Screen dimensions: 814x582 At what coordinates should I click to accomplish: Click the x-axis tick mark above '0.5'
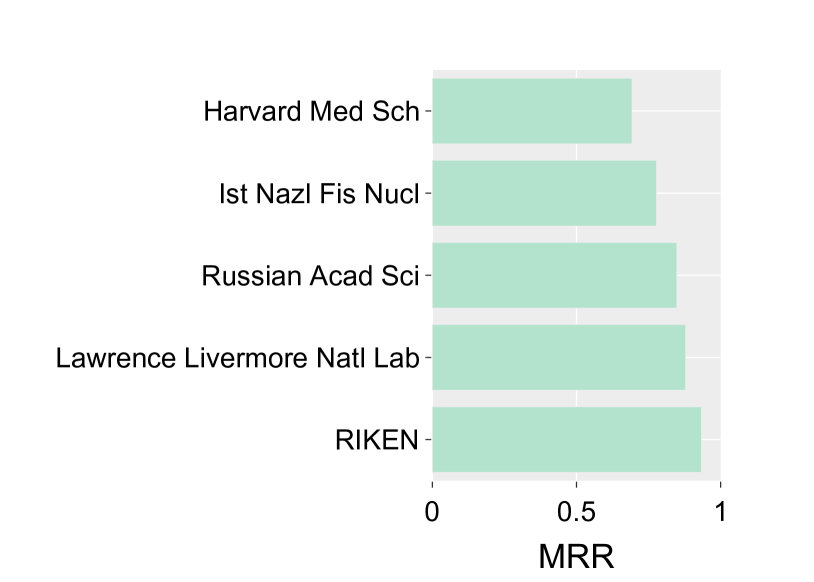[x=577, y=485]
